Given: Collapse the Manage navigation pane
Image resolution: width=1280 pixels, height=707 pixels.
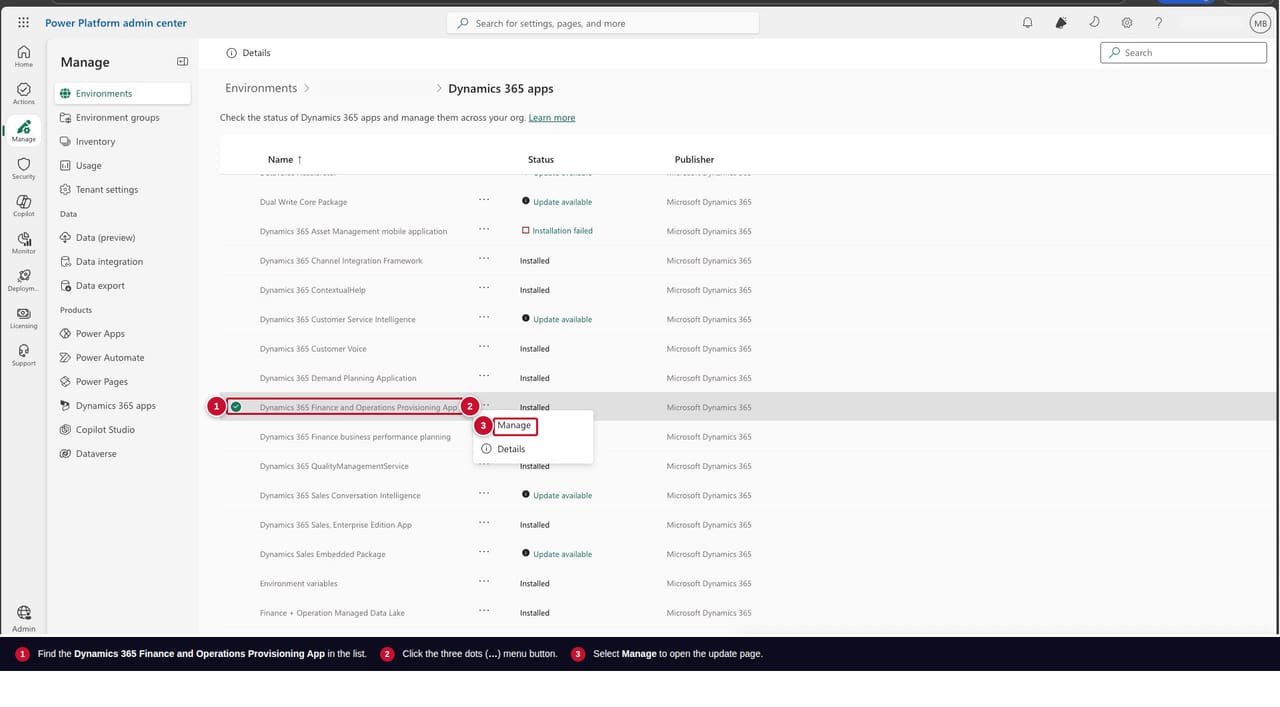Looking at the screenshot, I should pyautogui.click(x=182, y=62).
